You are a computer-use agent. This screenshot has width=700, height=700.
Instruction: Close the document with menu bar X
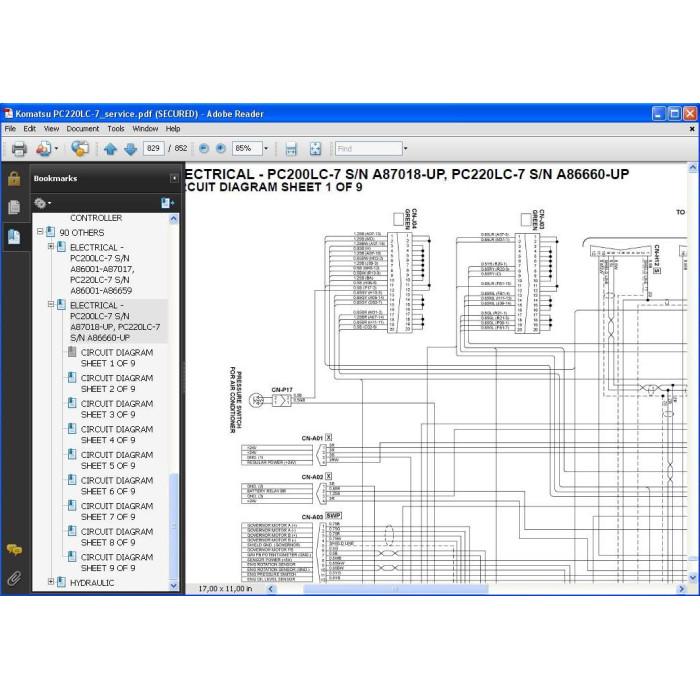692,129
